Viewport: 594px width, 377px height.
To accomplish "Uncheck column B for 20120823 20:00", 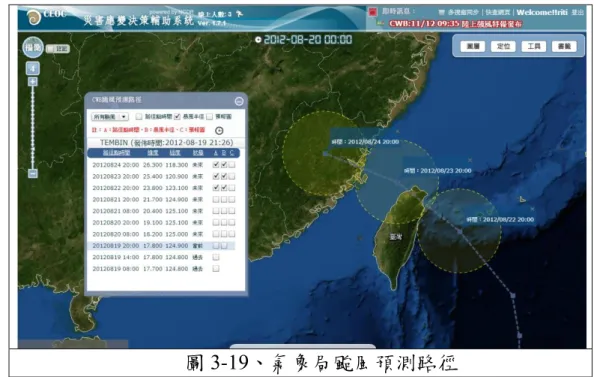I will pos(224,176).
